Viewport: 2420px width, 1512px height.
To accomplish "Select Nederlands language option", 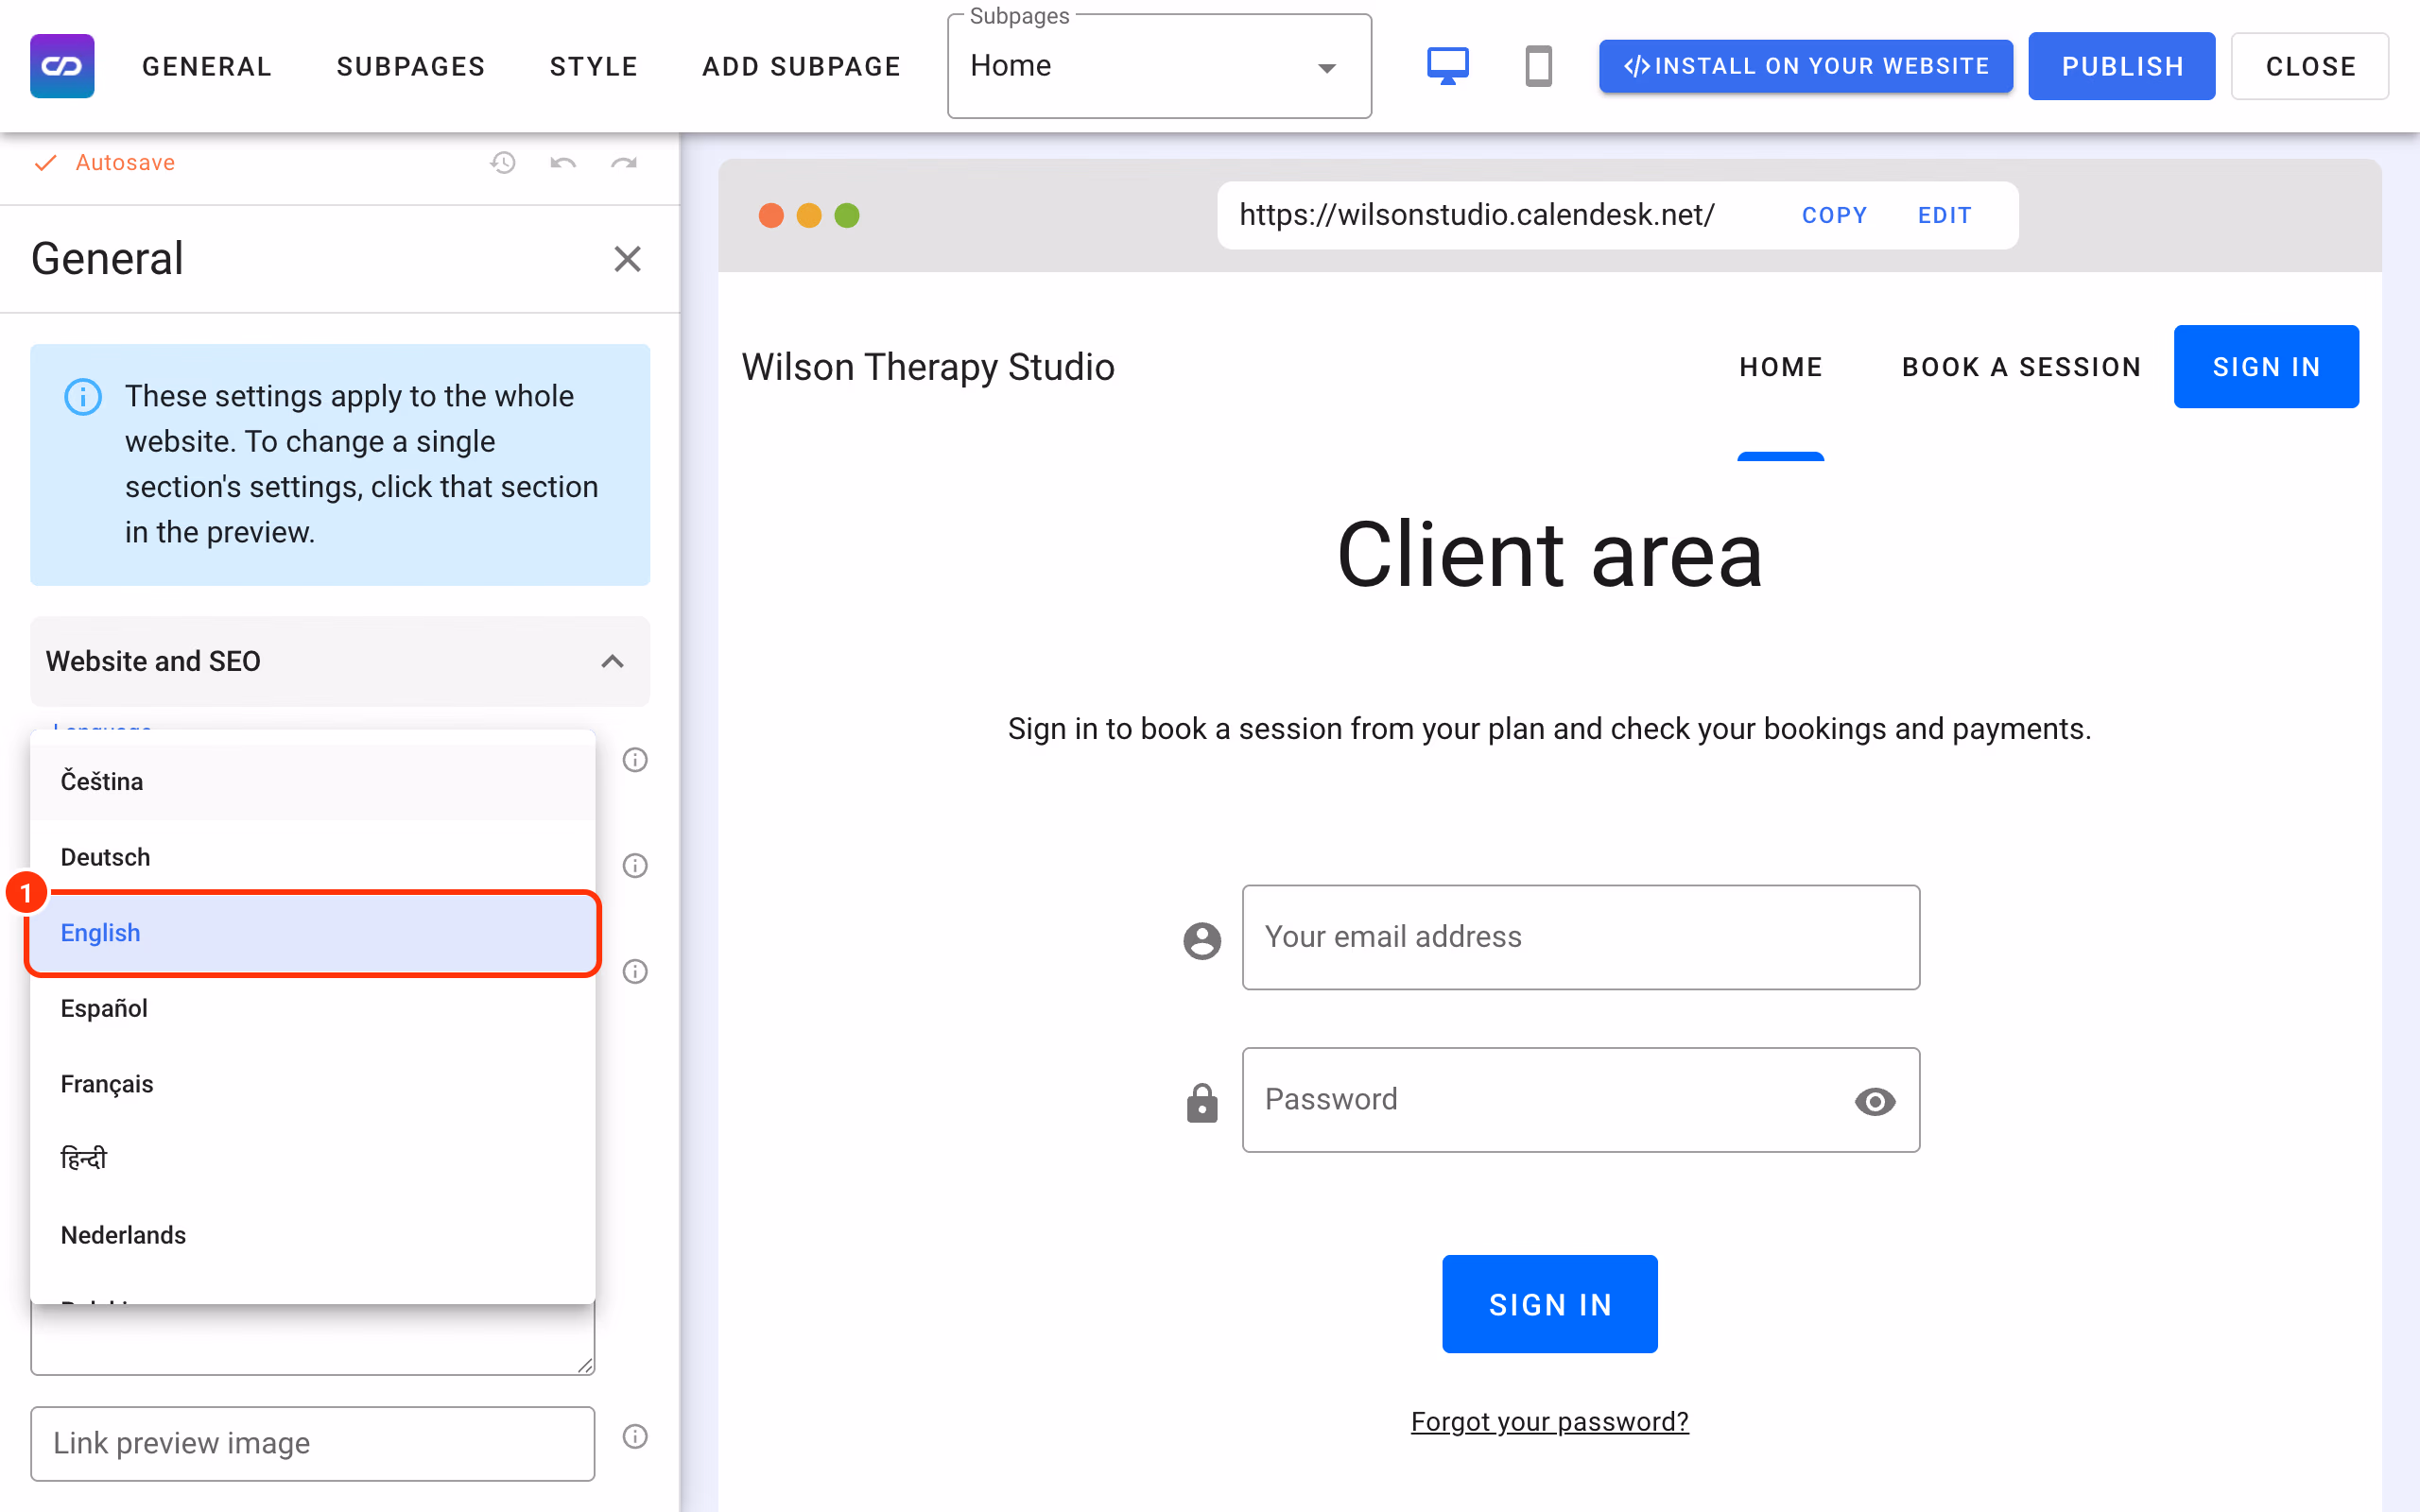I will coord(313,1236).
